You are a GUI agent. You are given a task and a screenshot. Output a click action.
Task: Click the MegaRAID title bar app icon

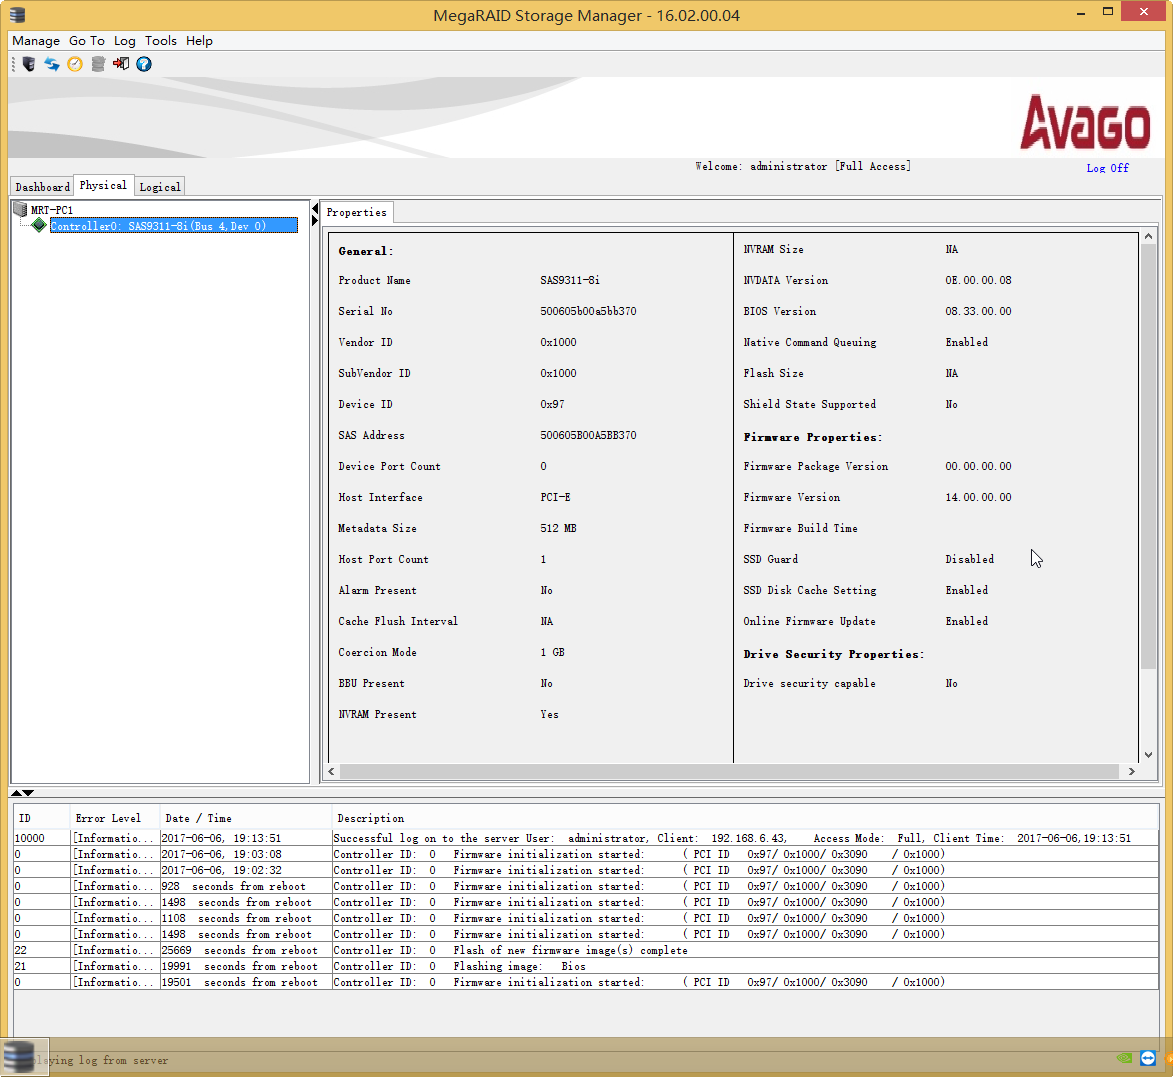[x=17, y=14]
